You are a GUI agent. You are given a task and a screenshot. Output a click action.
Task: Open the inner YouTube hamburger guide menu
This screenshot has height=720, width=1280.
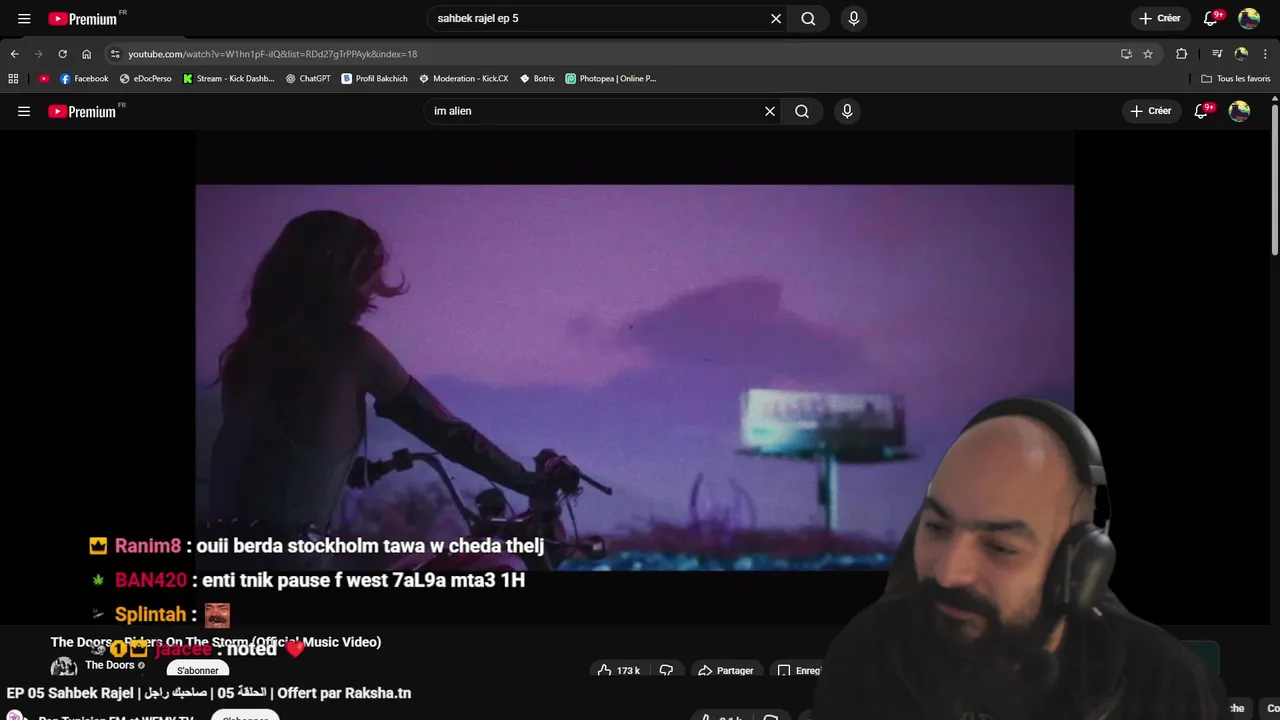point(24,111)
